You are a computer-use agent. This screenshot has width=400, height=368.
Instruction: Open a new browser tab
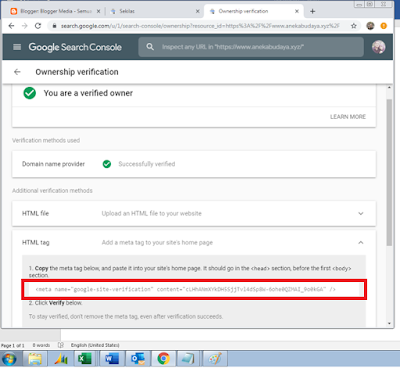(x=312, y=11)
